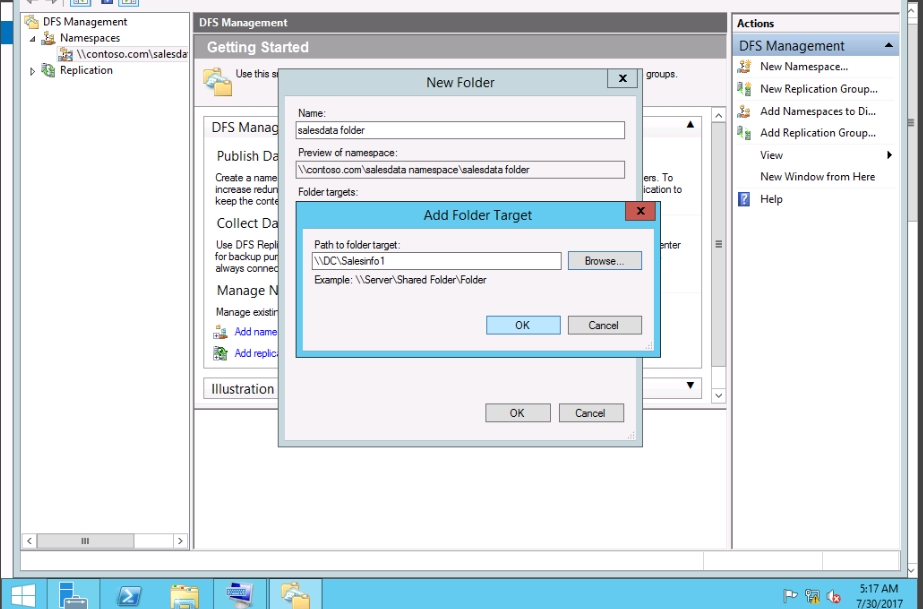Screen dimensions: 923x609
Task: Click the Add Replication Group icon
Action: [743, 133]
